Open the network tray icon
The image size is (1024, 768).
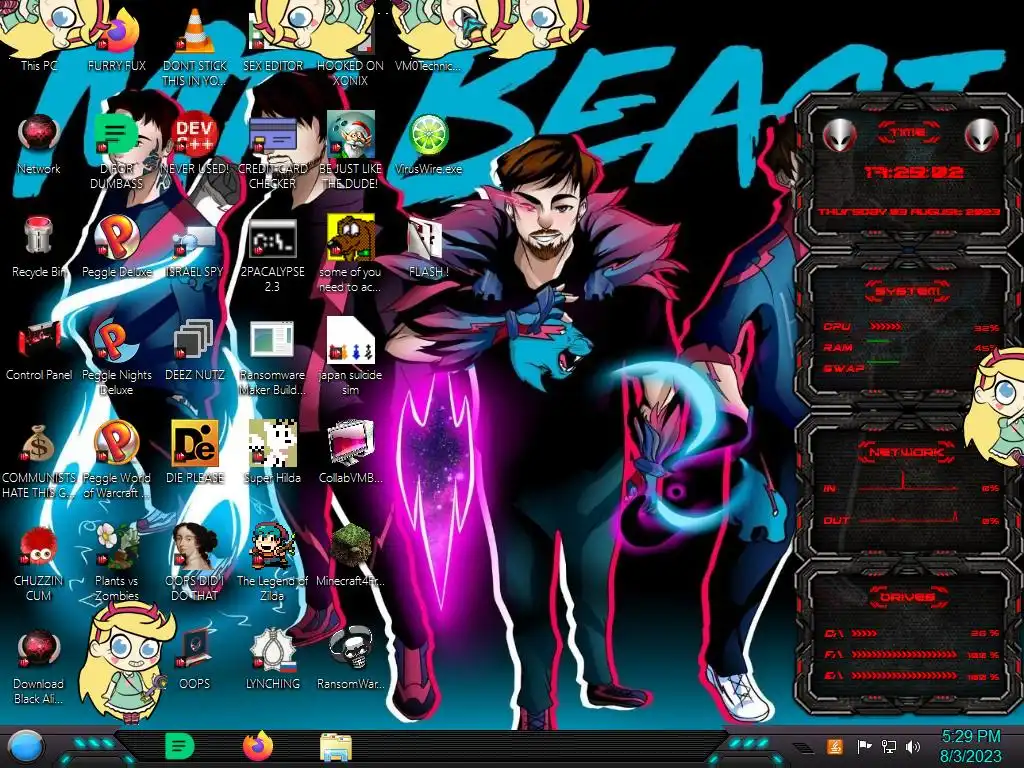[x=889, y=746]
